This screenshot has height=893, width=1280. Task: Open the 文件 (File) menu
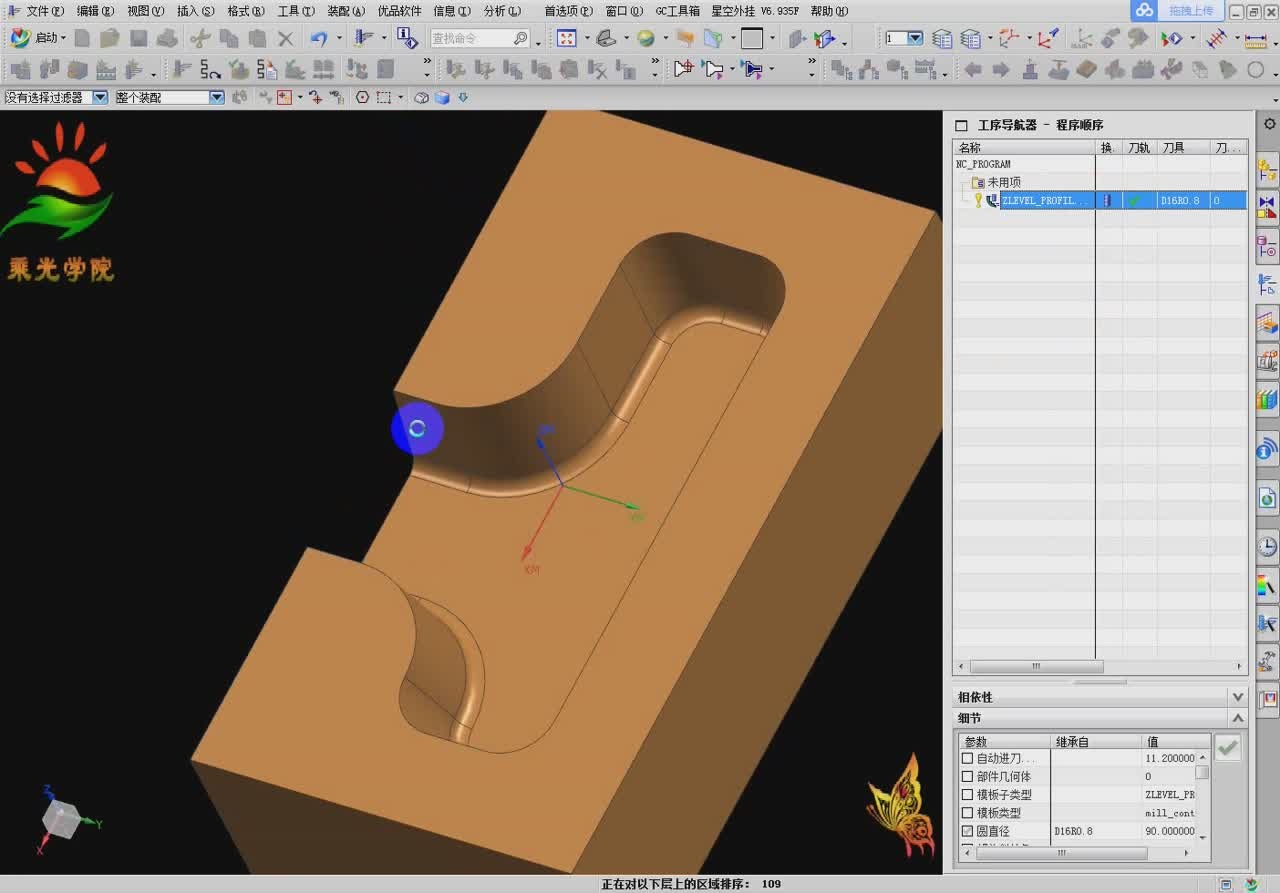click(44, 11)
